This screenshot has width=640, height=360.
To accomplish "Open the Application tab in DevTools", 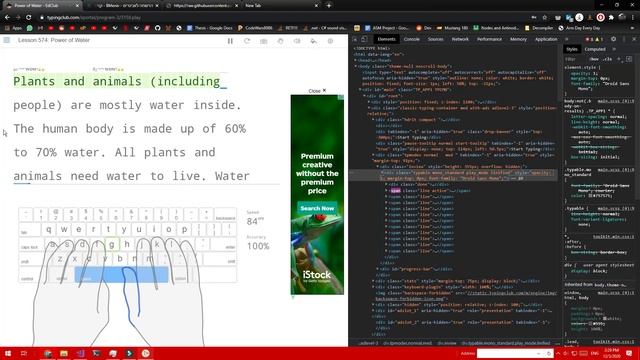I will pyautogui.click(x=546, y=39).
